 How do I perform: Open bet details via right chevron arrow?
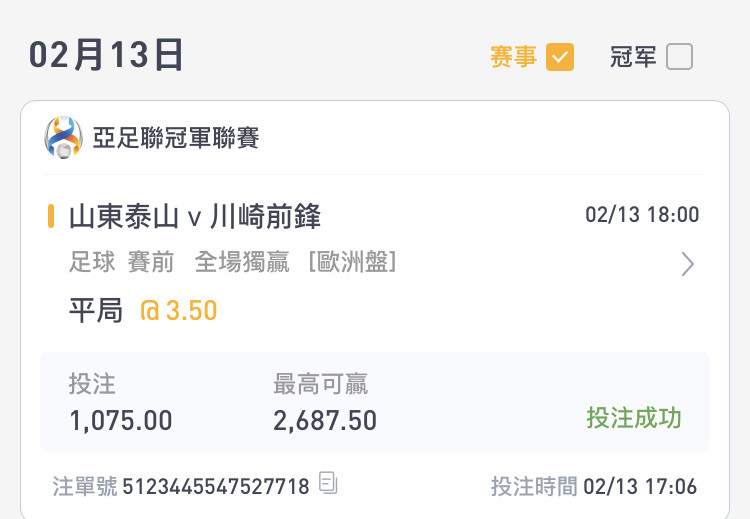point(687,264)
